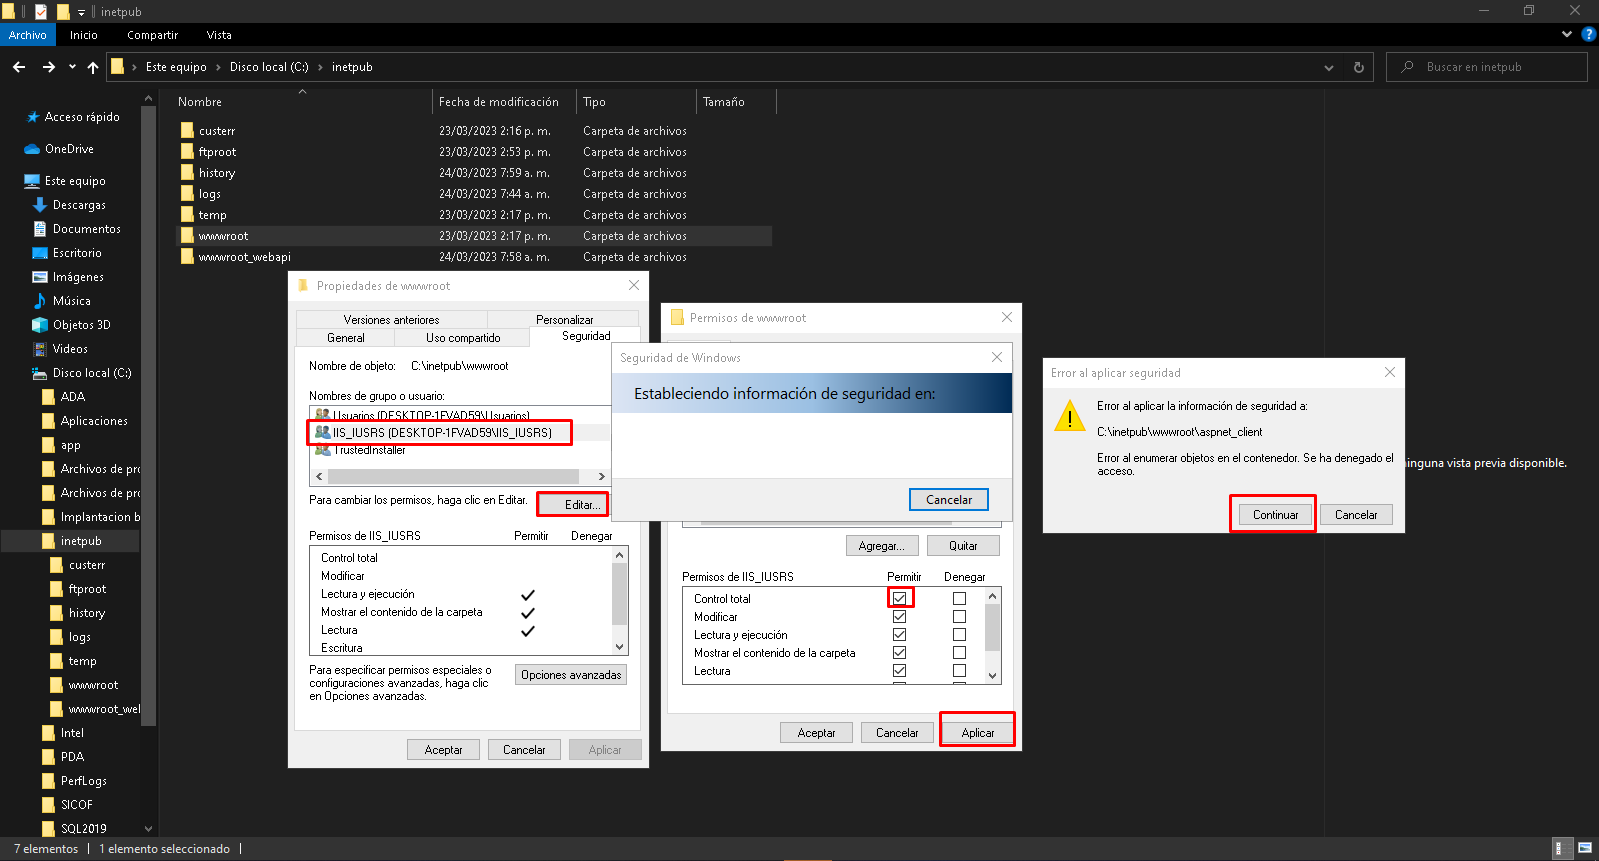
Task: Open the Help question mark icon
Action: click(x=1588, y=34)
